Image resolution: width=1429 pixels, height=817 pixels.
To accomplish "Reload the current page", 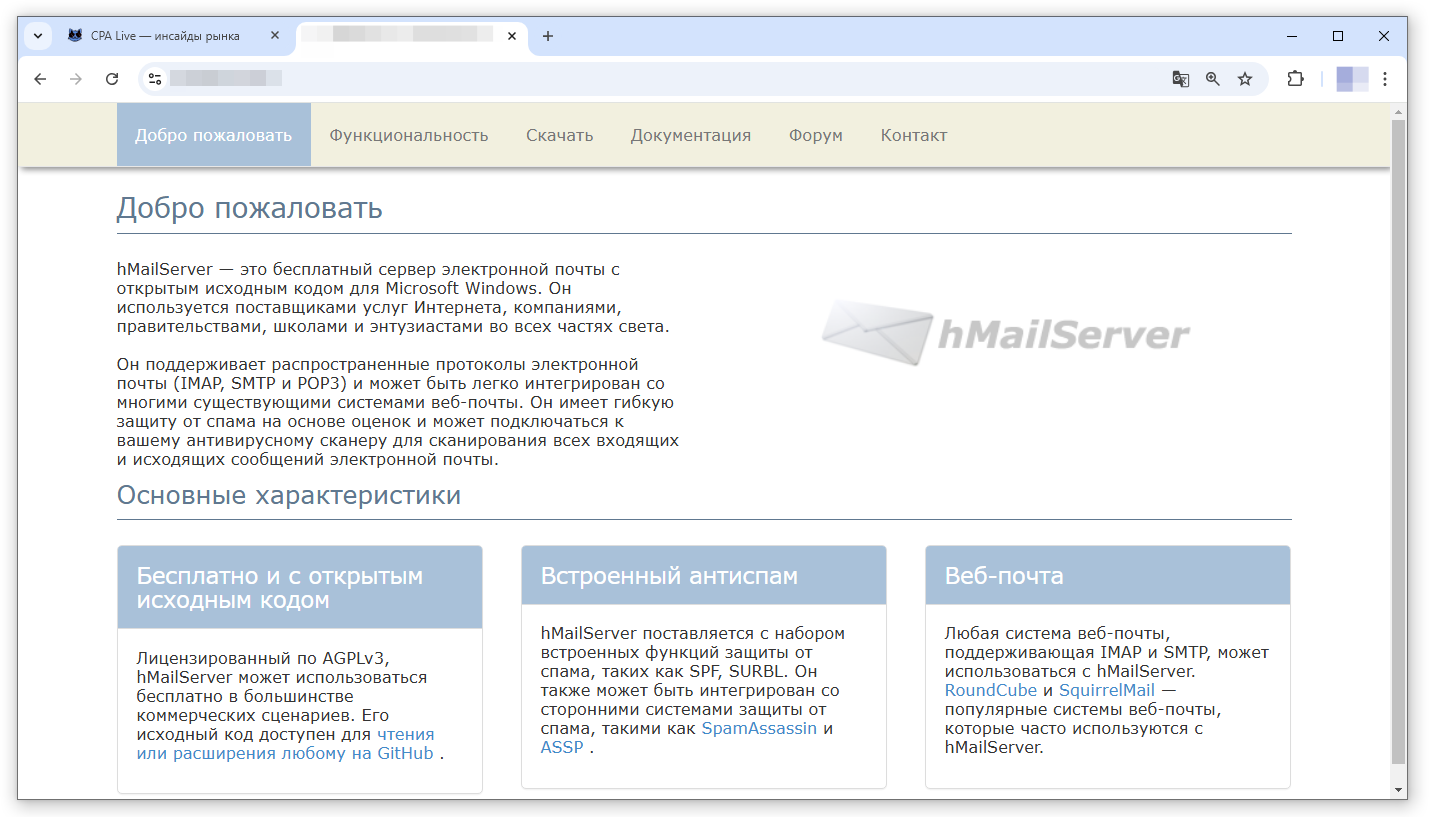I will tap(112, 79).
